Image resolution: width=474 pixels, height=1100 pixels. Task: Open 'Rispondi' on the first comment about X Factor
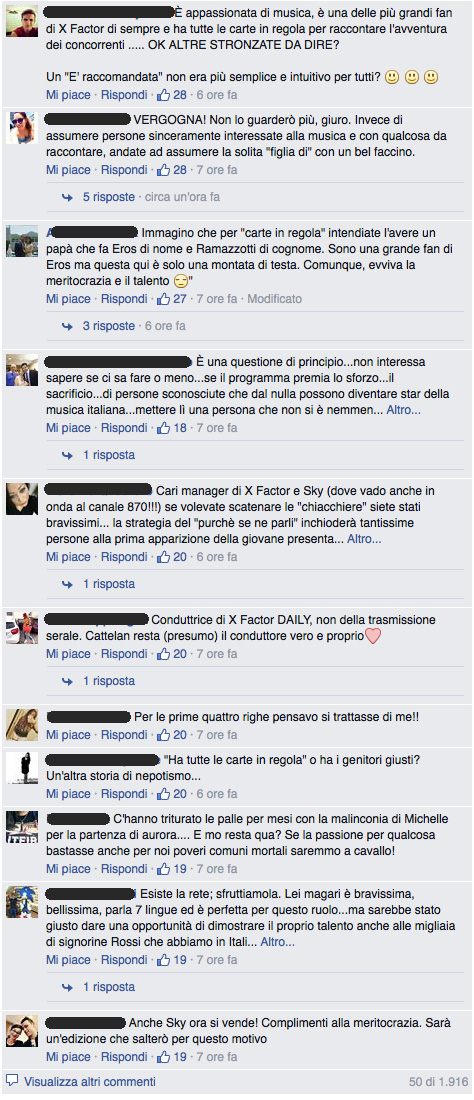[124, 94]
